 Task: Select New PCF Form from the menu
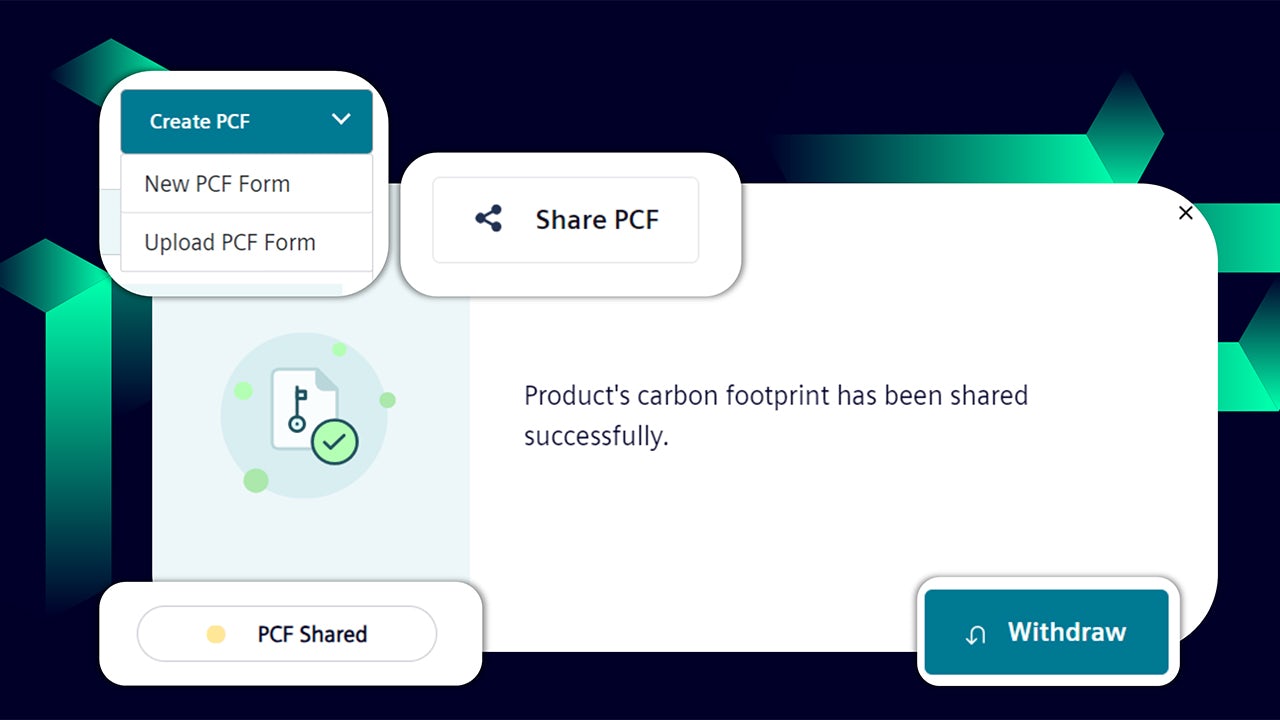[217, 184]
